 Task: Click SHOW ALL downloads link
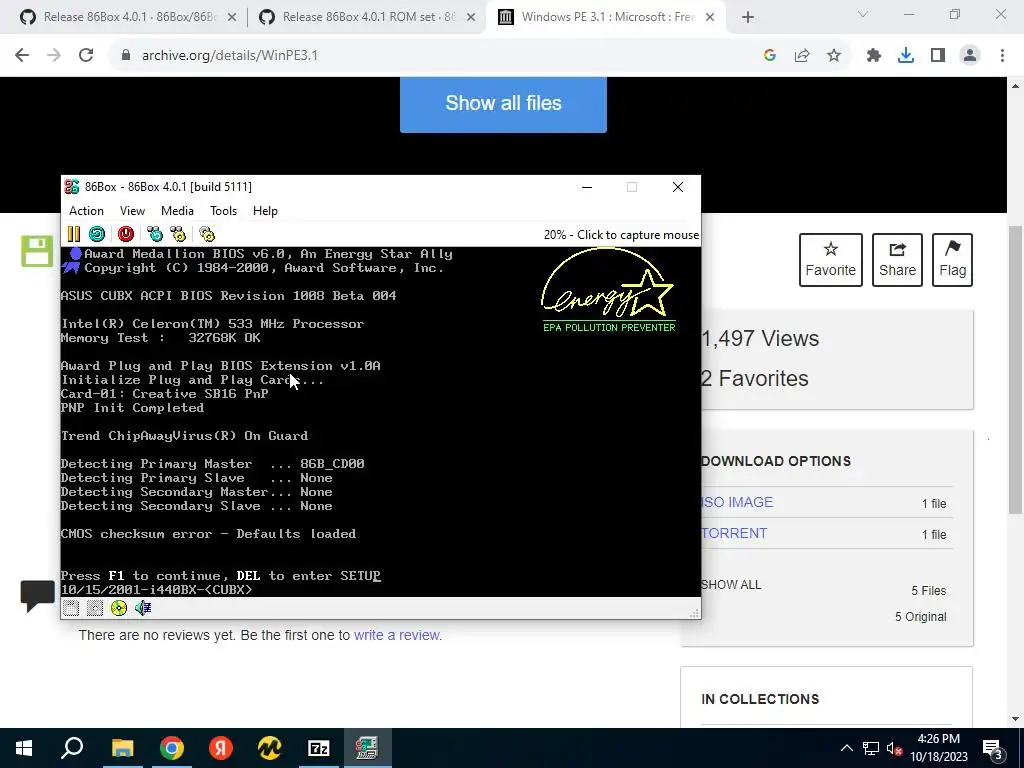(x=731, y=584)
